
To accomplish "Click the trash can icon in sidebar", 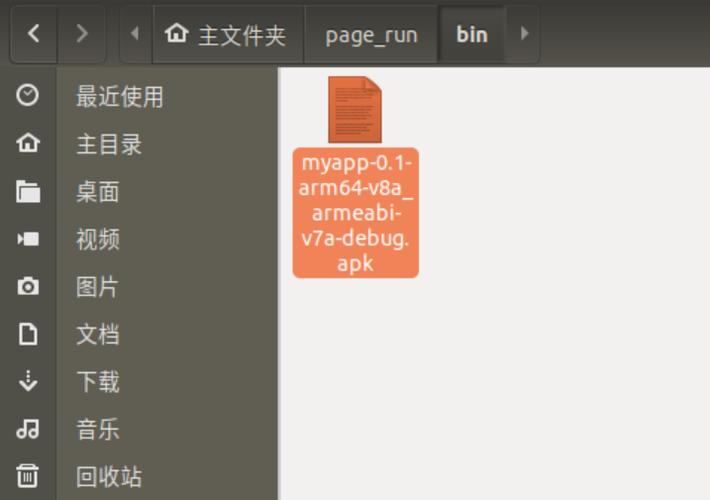I will coord(28,476).
